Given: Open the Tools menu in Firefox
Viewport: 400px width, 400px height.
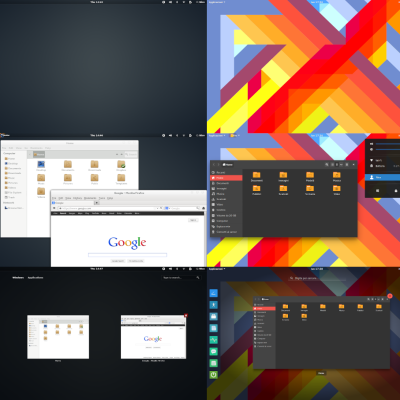Looking at the screenshot, I should (102, 198).
